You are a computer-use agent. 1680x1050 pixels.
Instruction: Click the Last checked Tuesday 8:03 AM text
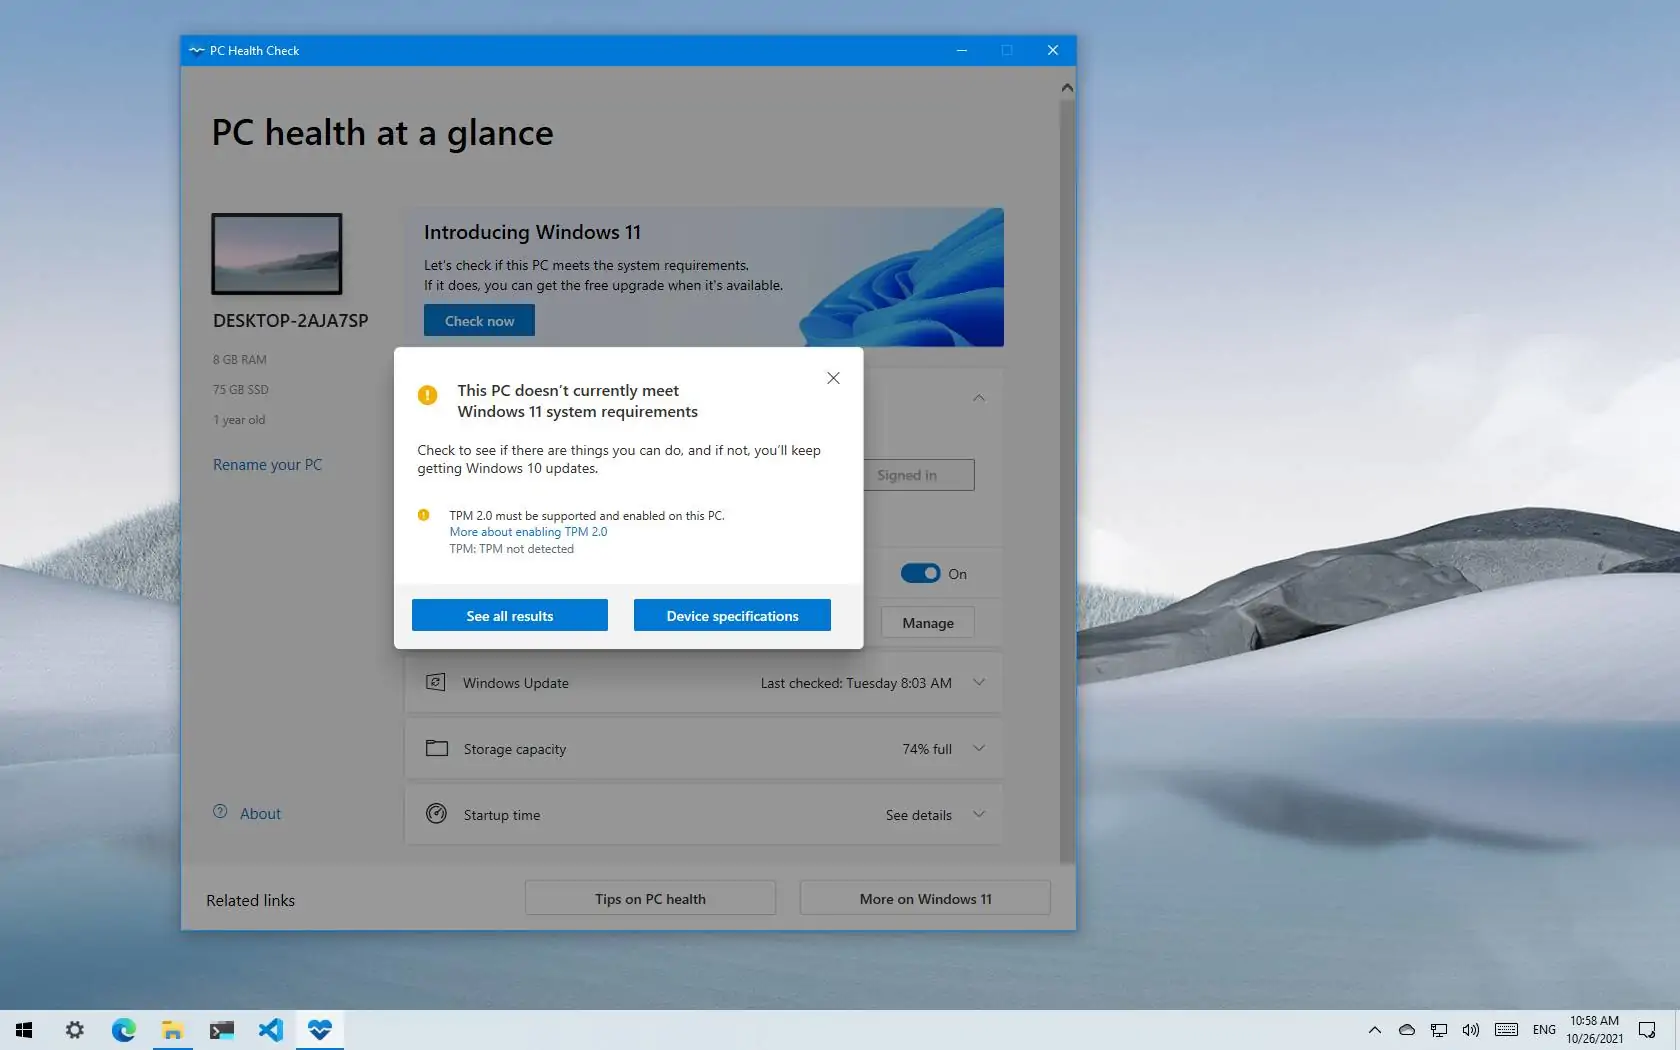tap(856, 683)
